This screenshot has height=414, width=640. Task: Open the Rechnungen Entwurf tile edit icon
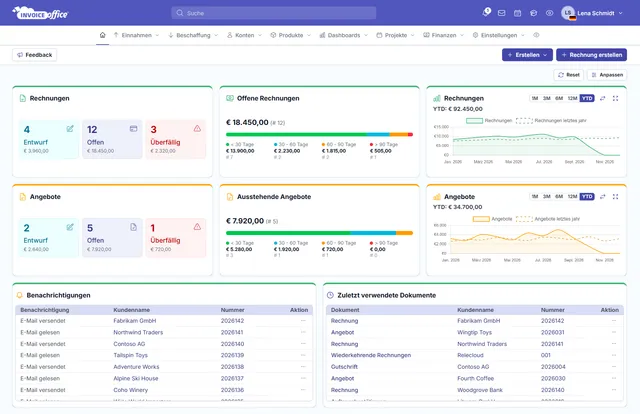[70, 129]
